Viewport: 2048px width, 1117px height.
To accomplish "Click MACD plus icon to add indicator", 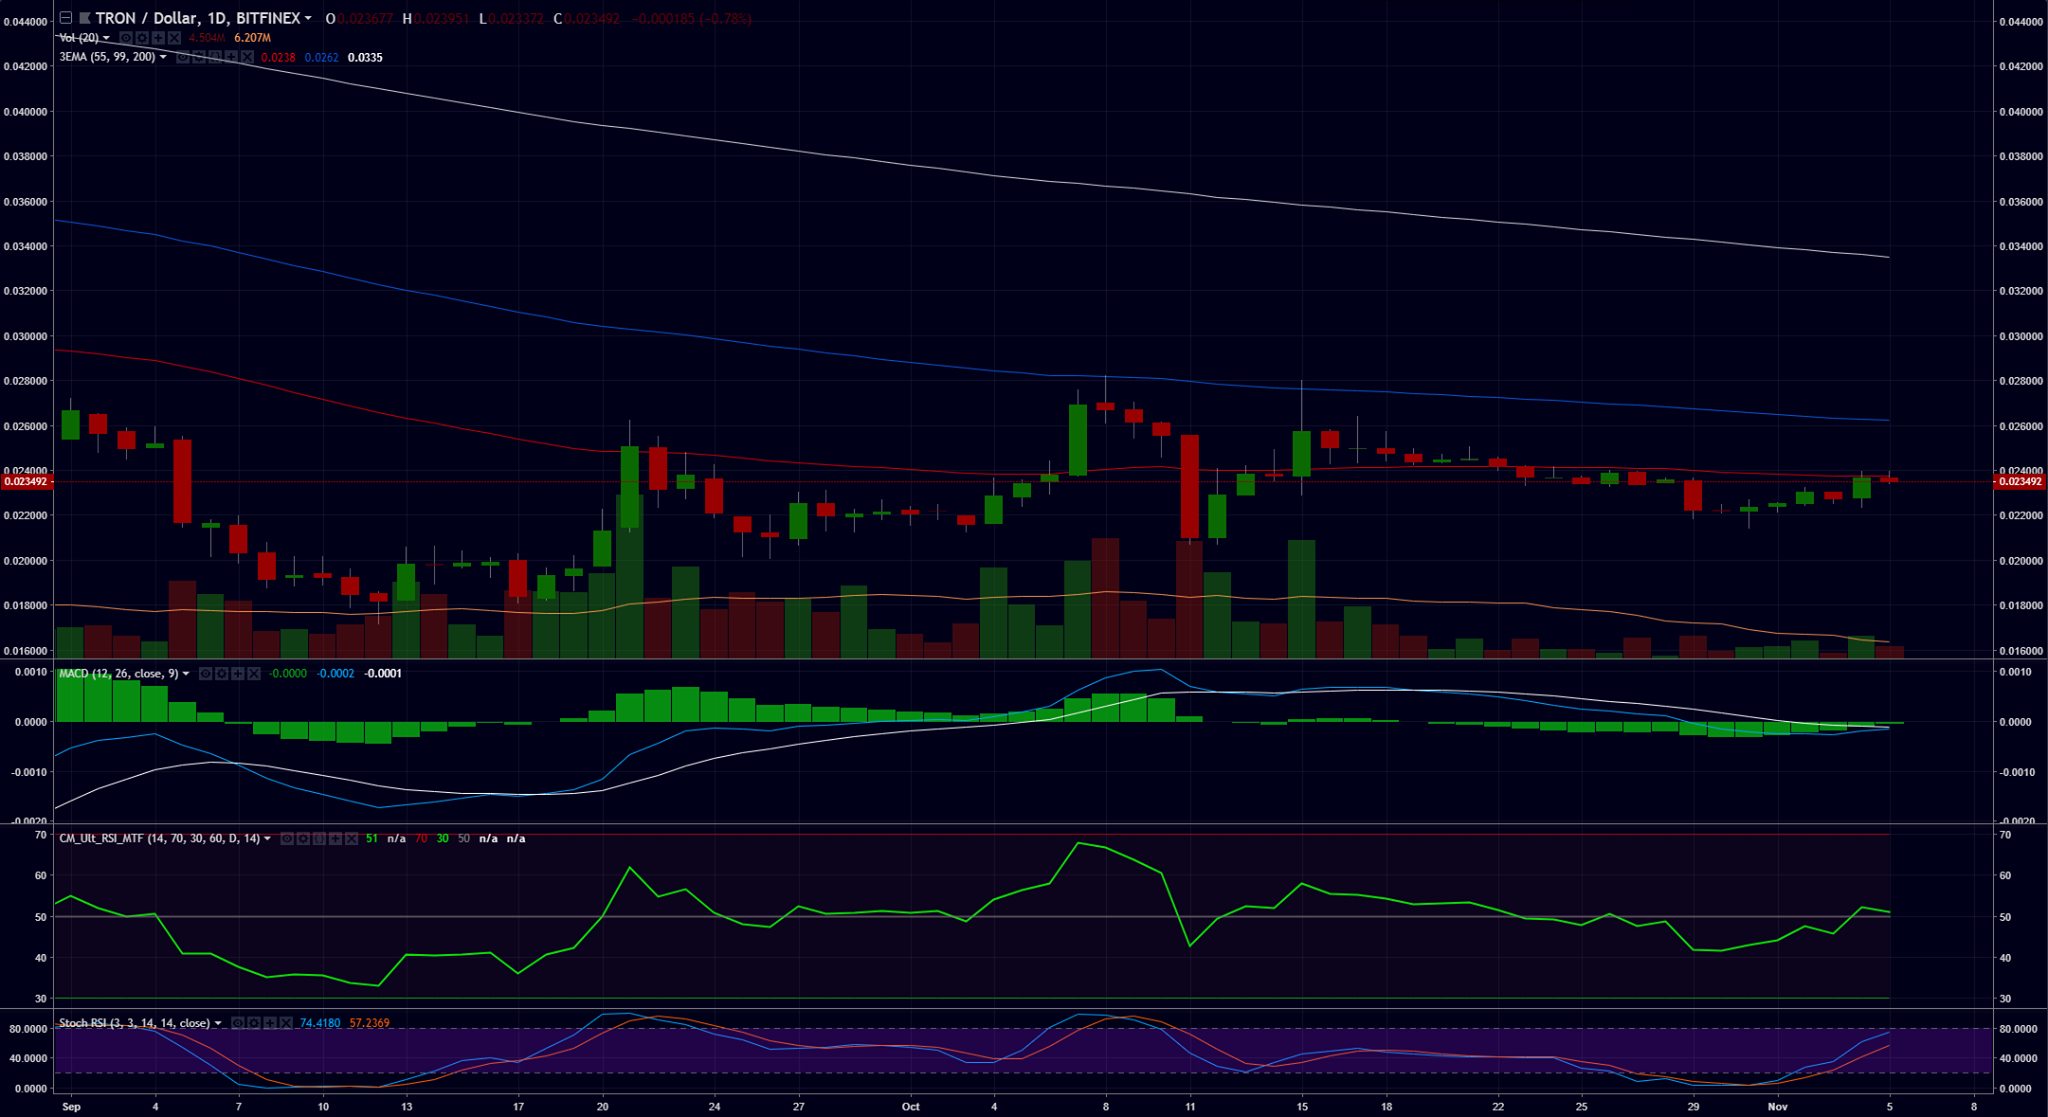I will tap(238, 674).
